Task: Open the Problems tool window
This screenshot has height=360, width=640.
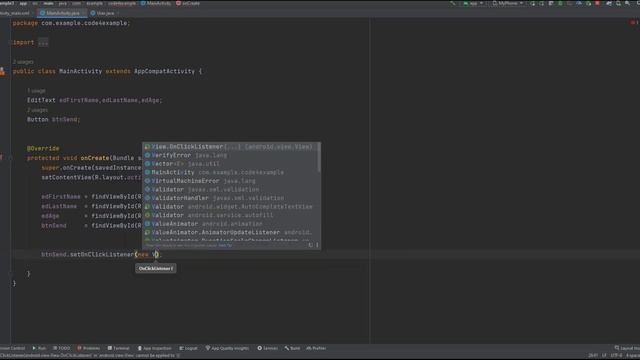Action: coord(89,348)
